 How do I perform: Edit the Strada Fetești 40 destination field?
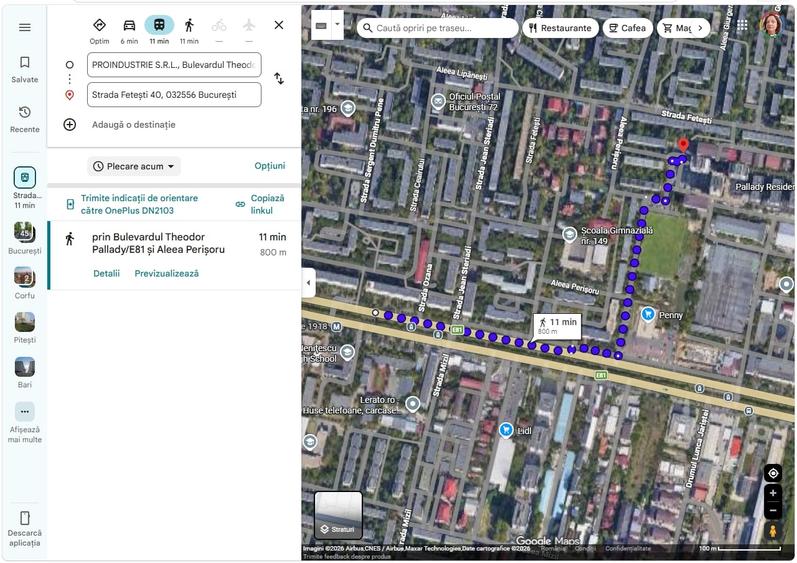pos(174,95)
